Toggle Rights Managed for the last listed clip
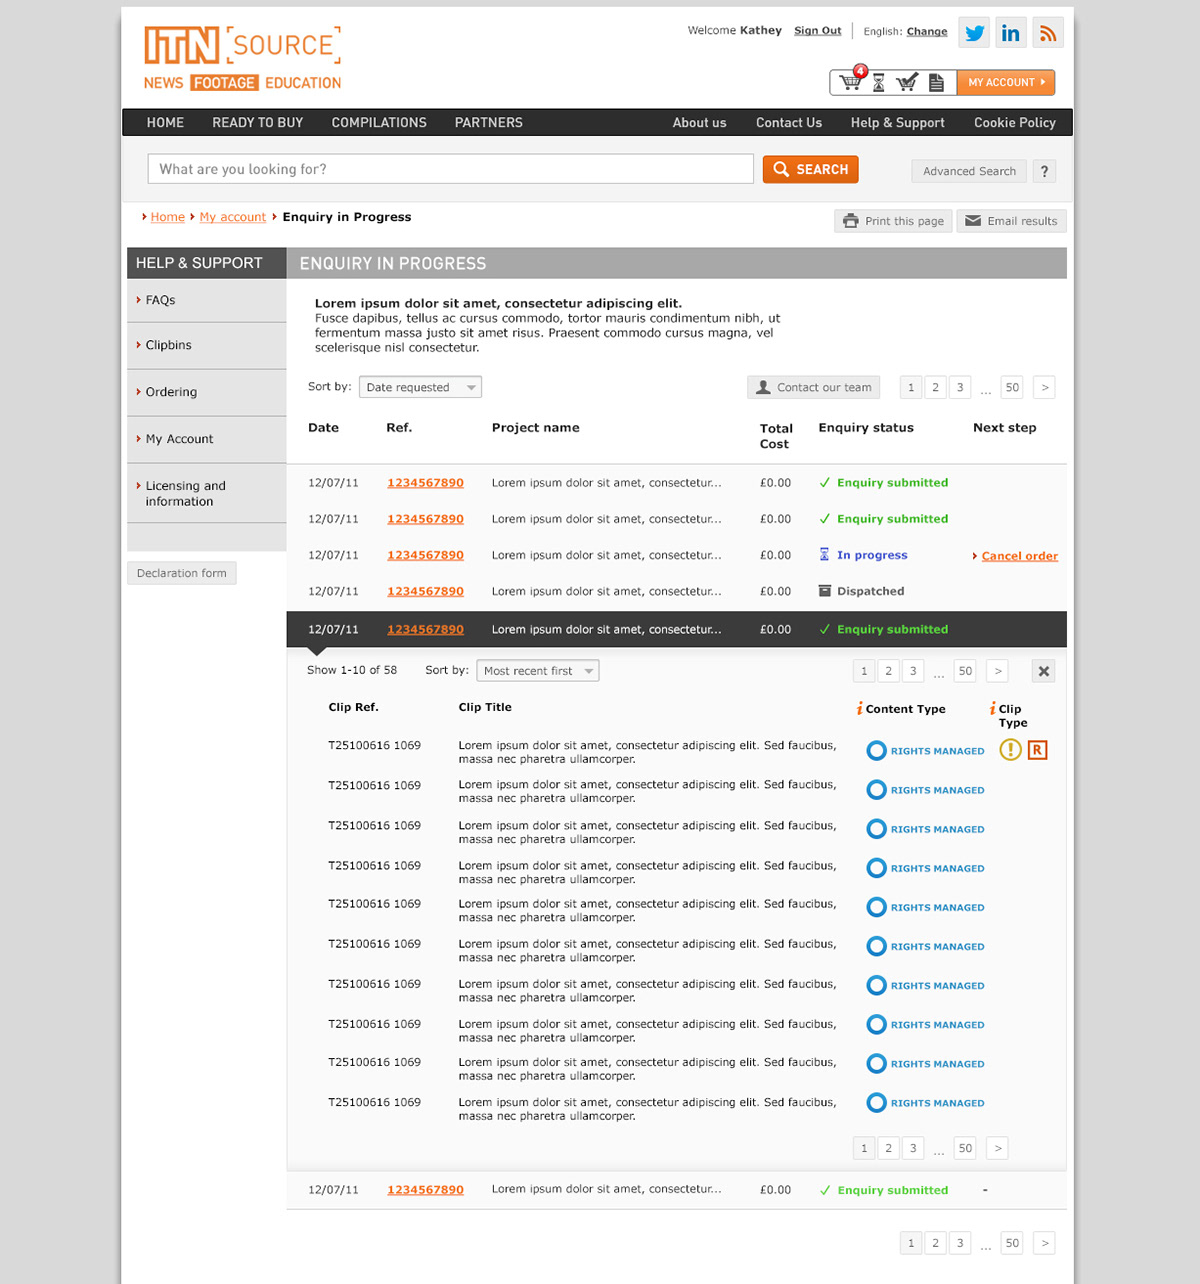The image size is (1200, 1284). 875,1102
